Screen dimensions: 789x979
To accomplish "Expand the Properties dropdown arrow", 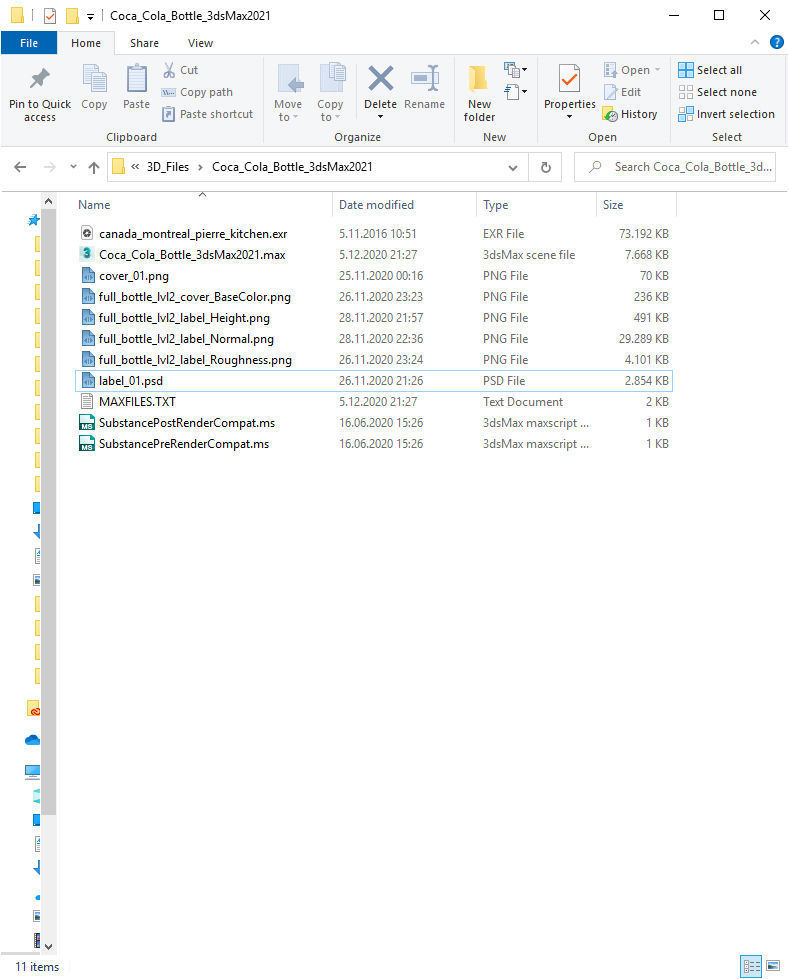I will [569, 117].
